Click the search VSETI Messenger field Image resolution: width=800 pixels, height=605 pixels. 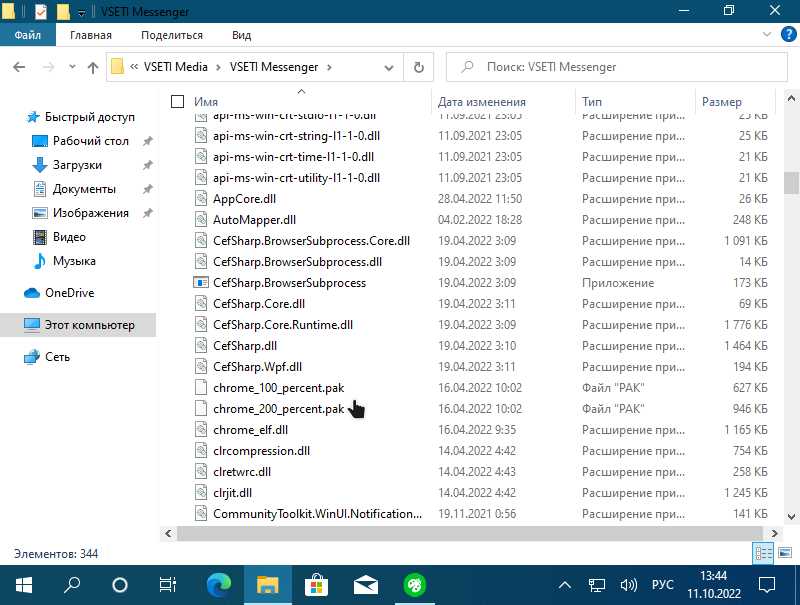coord(617,67)
